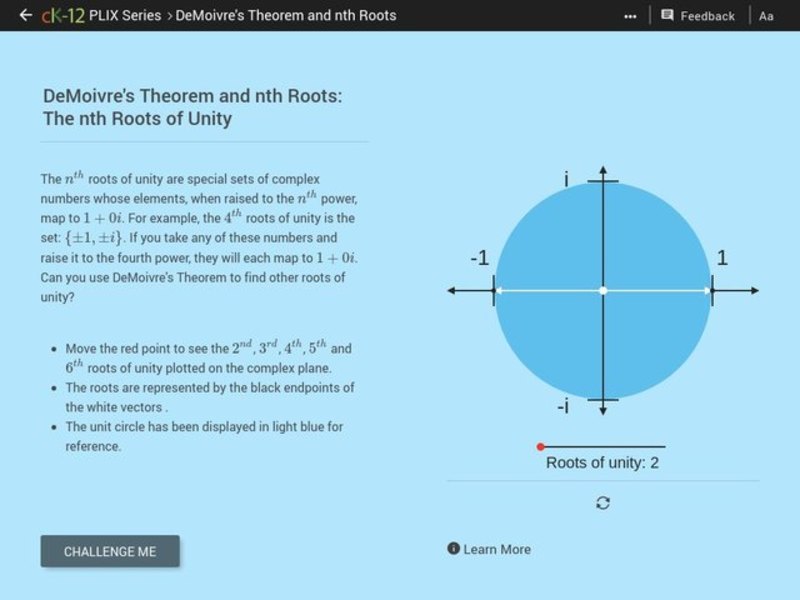Click the root endpoint at 1 on the circle
The width and height of the screenshot is (800, 600).
[x=713, y=291]
